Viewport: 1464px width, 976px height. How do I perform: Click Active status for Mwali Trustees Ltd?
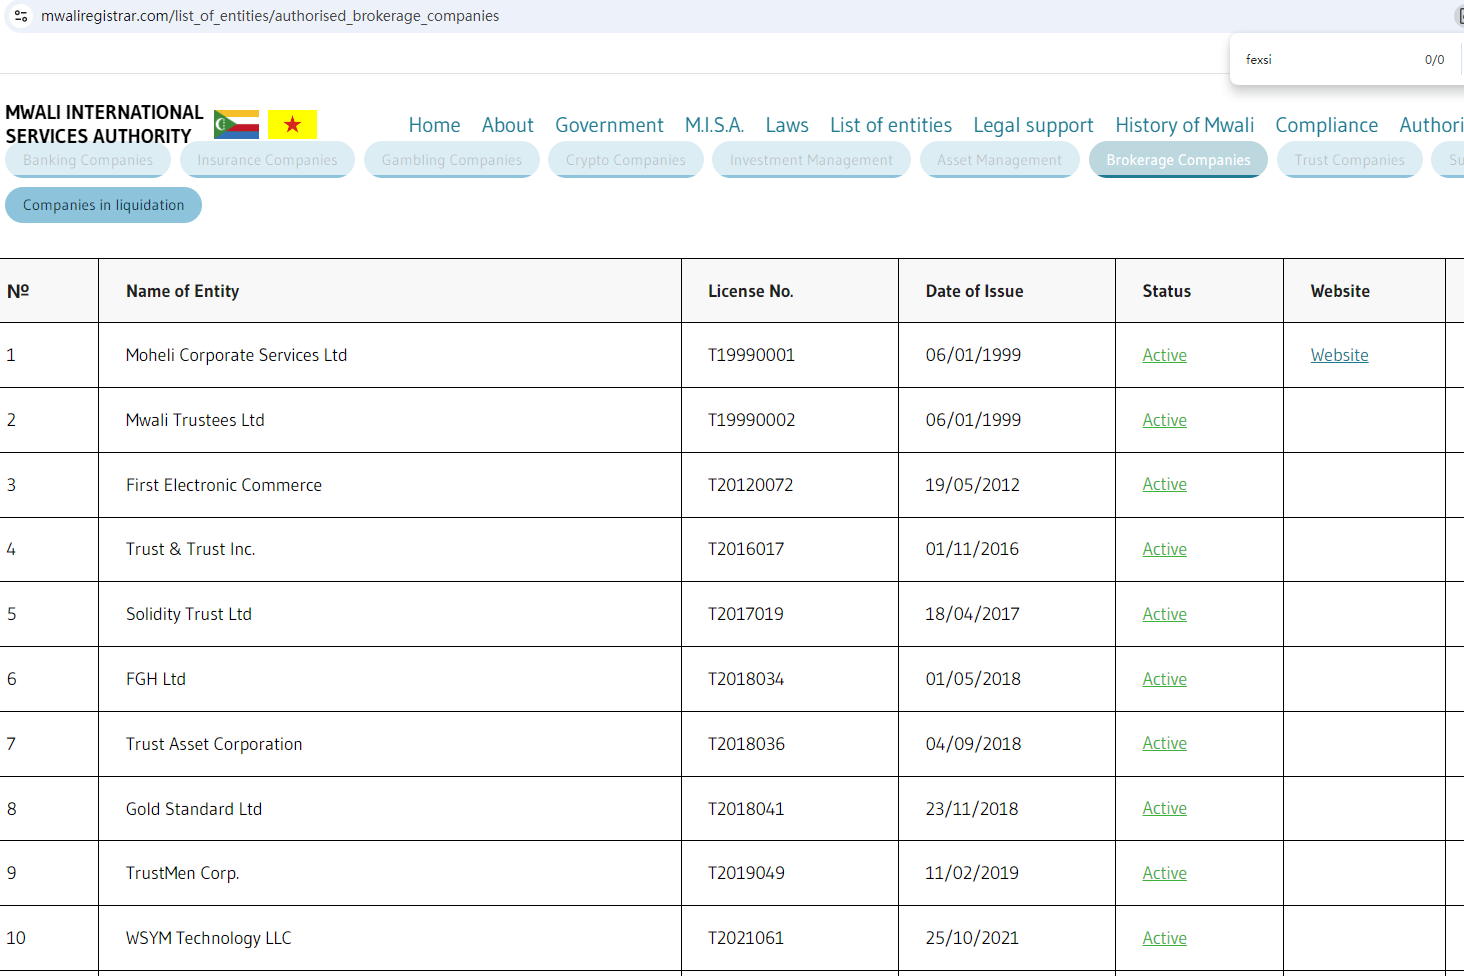pyautogui.click(x=1164, y=420)
